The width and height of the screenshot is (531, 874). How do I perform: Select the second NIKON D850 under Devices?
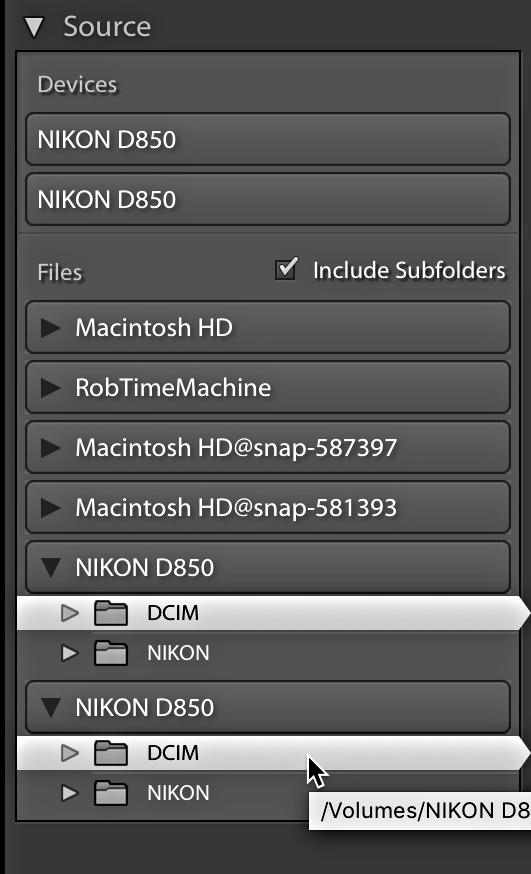(x=268, y=200)
